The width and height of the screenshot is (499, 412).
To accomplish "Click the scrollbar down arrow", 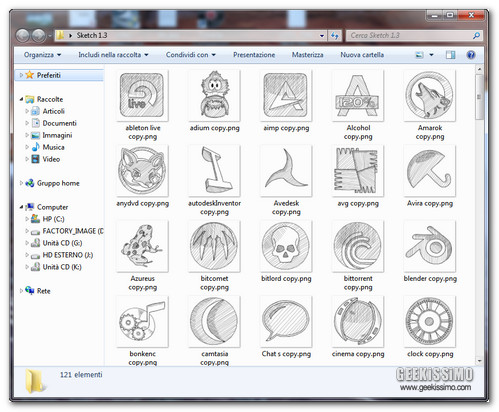I will (x=479, y=361).
